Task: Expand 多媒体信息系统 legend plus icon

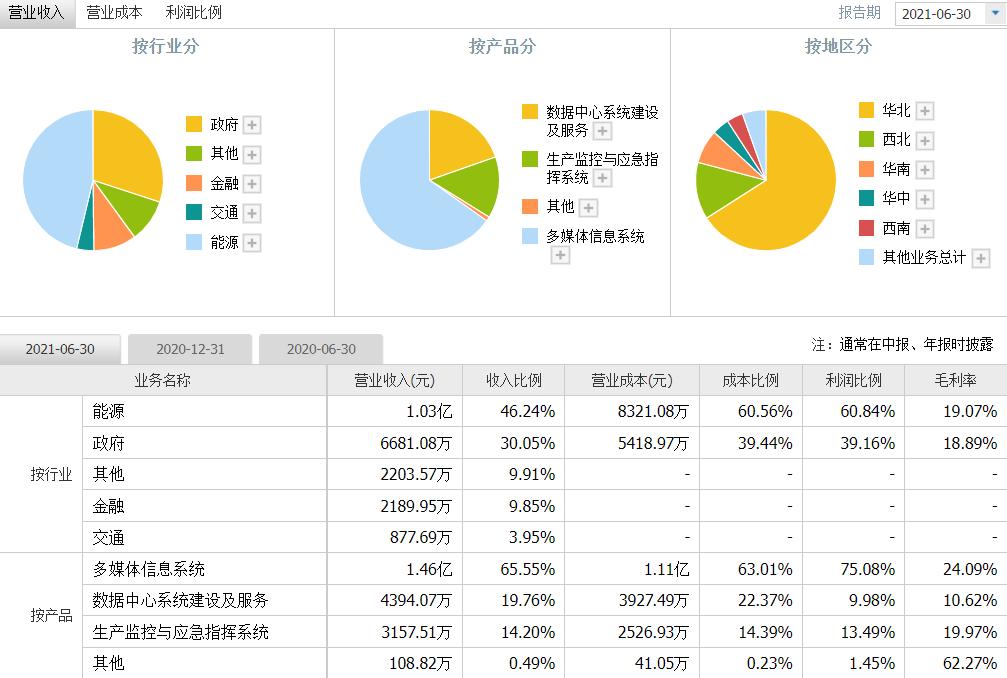Action: coord(560,255)
